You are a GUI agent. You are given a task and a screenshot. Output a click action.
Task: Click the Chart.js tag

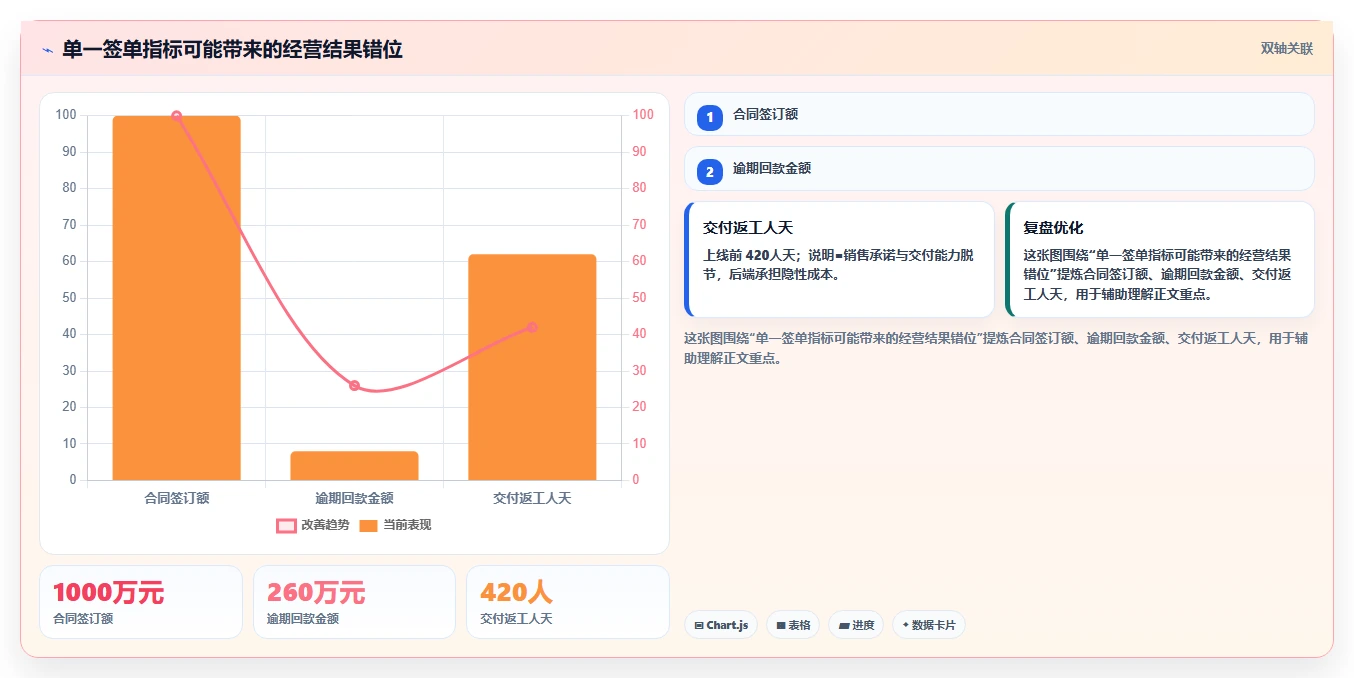[x=721, y=625]
